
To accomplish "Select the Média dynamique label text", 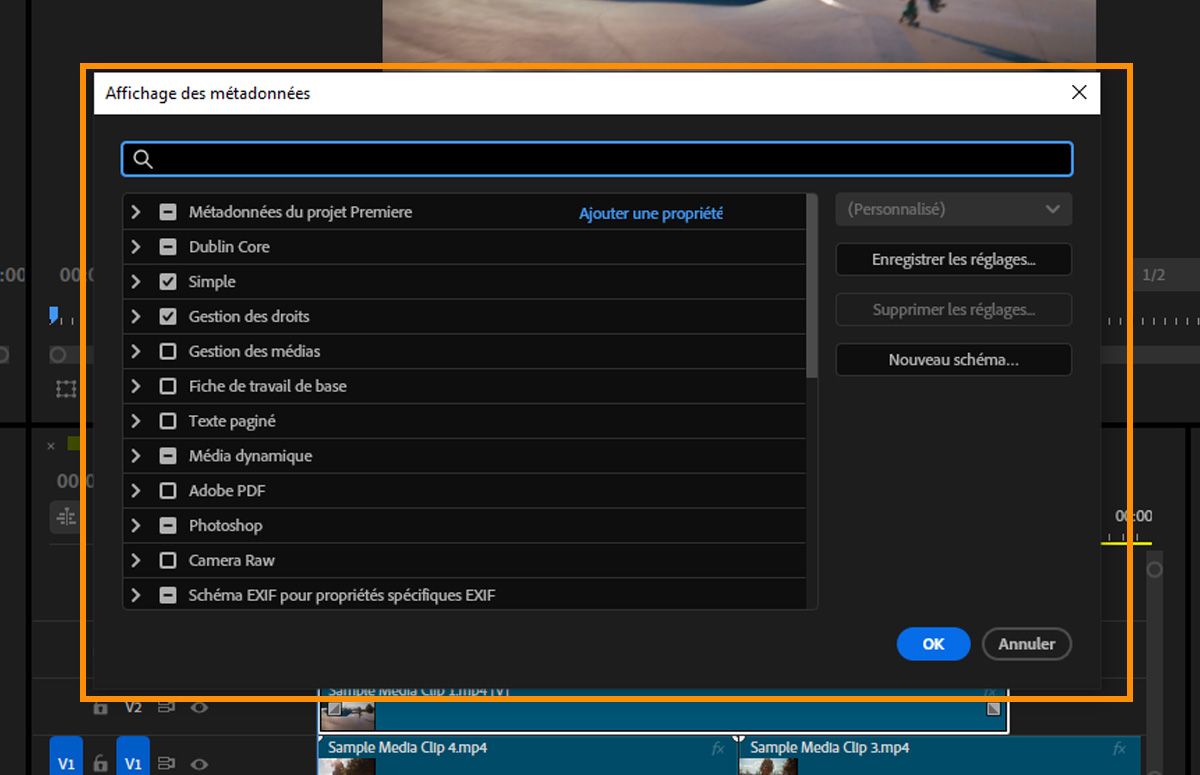I will pyautogui.click(x=250, y=456).
